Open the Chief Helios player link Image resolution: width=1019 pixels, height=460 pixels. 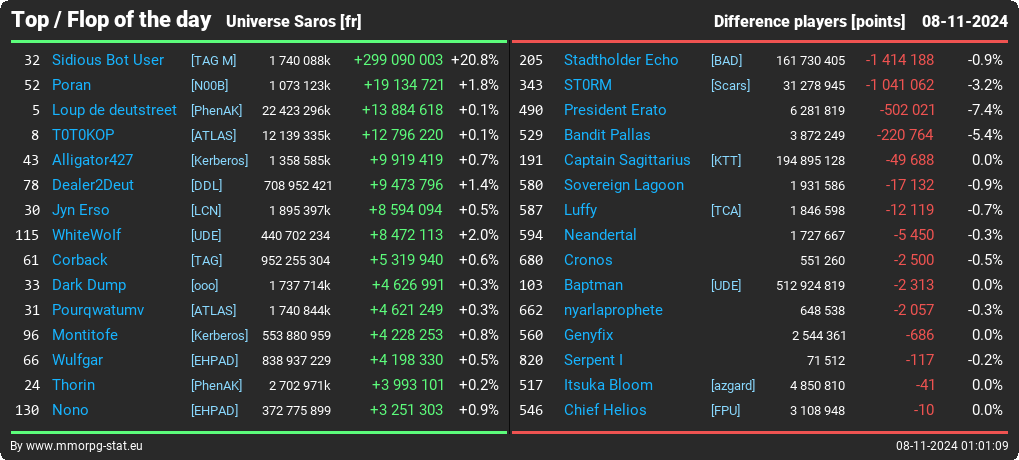(x=605, y=410)
